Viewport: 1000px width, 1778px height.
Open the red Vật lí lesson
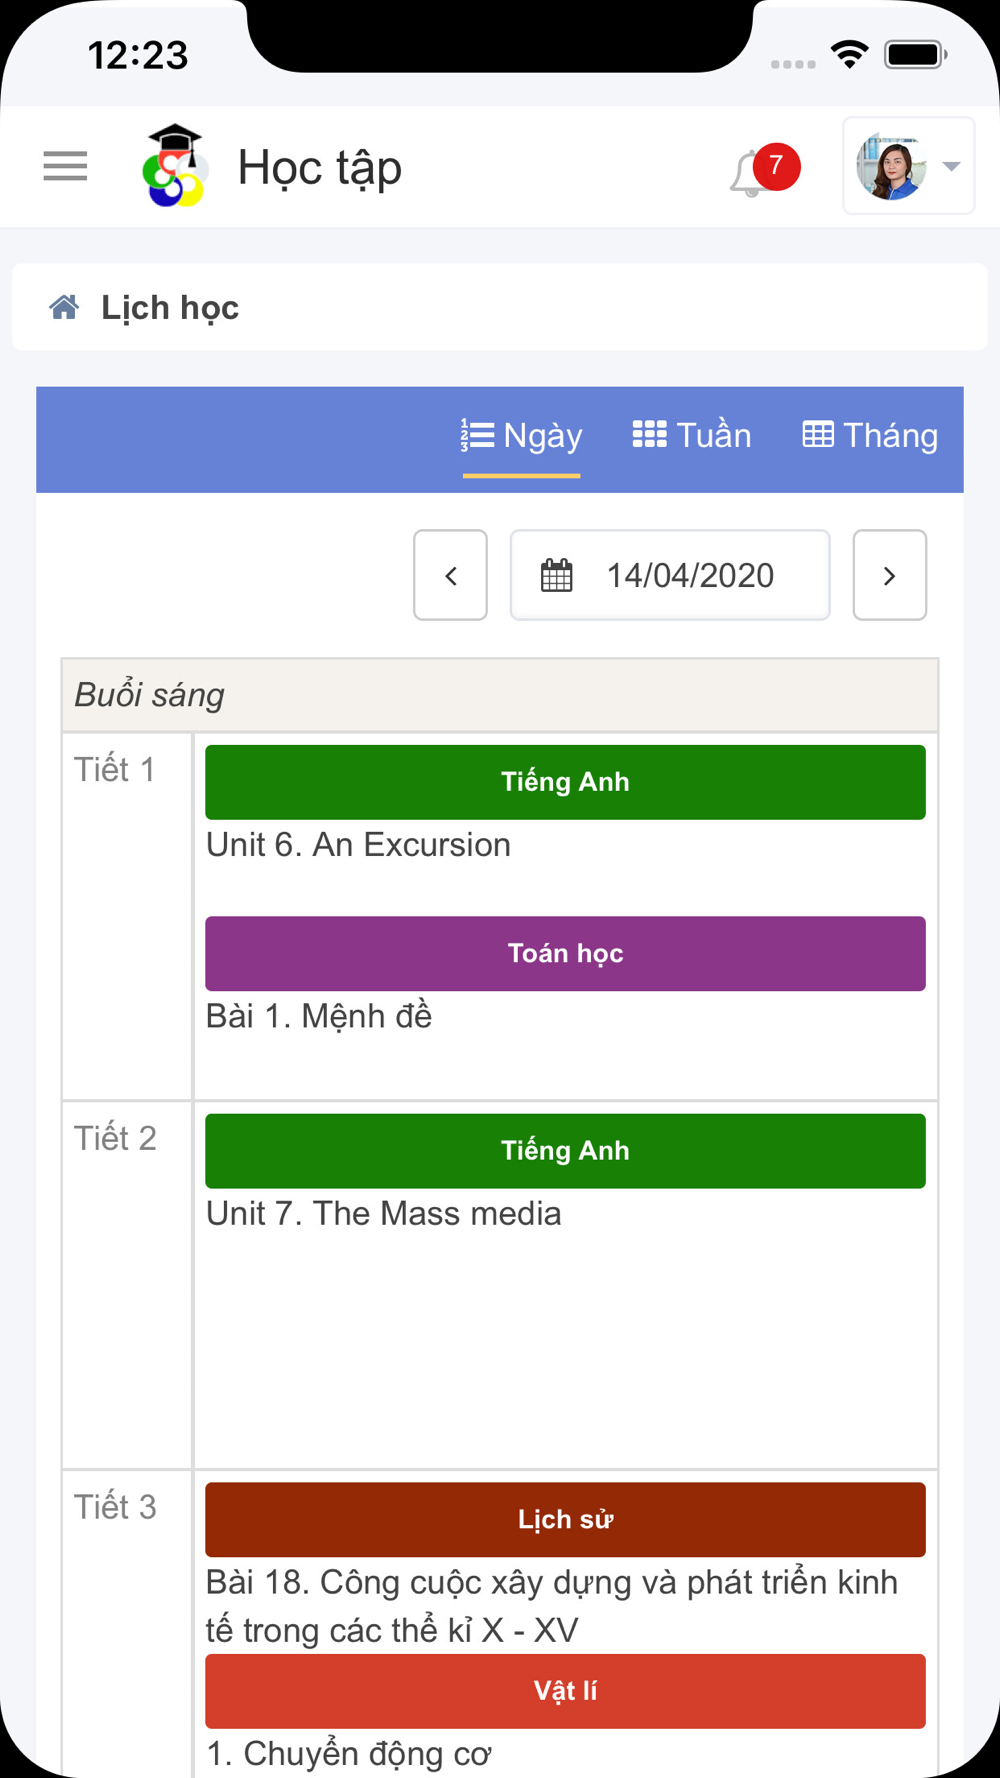pyautogui.click(x=565, y=1691)
